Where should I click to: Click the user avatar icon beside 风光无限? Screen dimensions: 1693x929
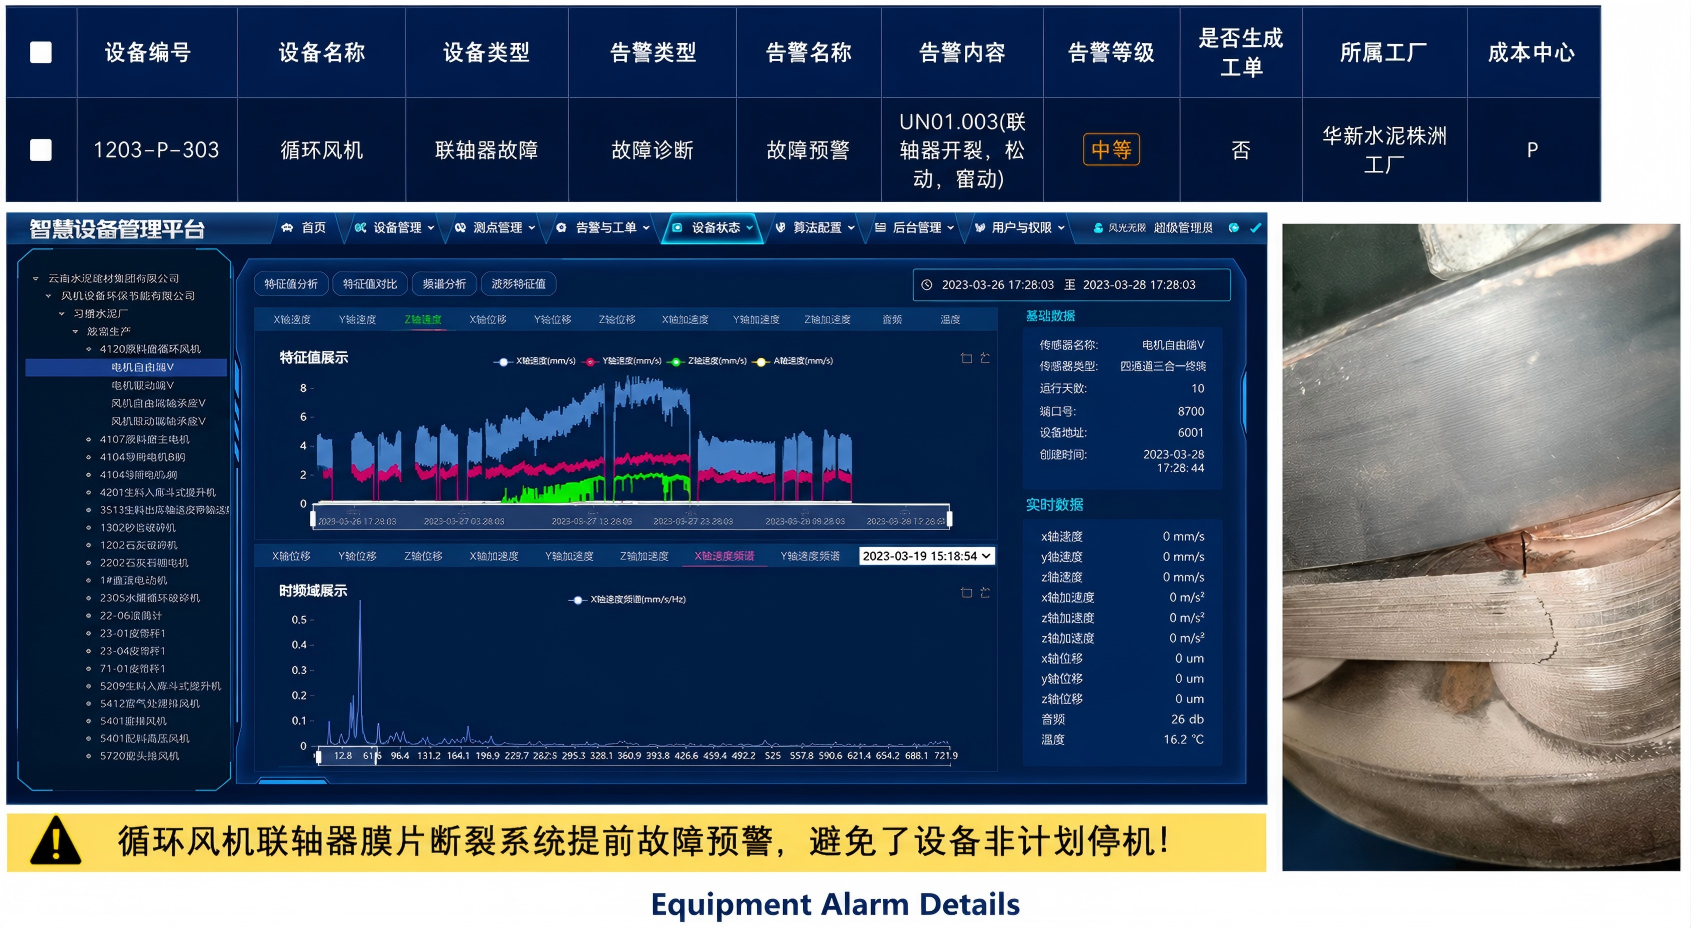(x=1098, y=228)
